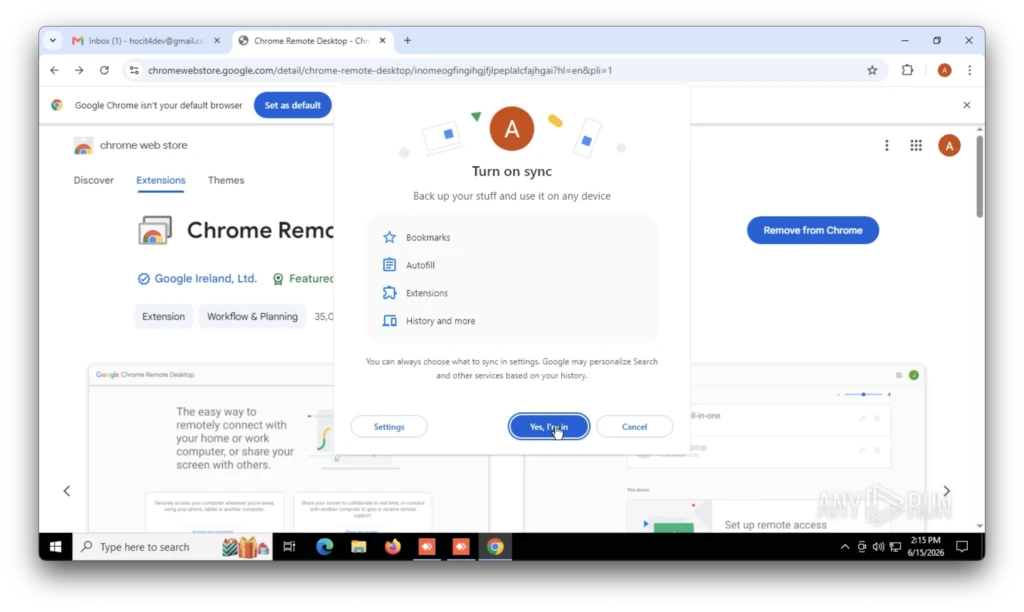Screen dimensions: 1024x612
Task: Click the chrome web store logo
Action: 131,146
